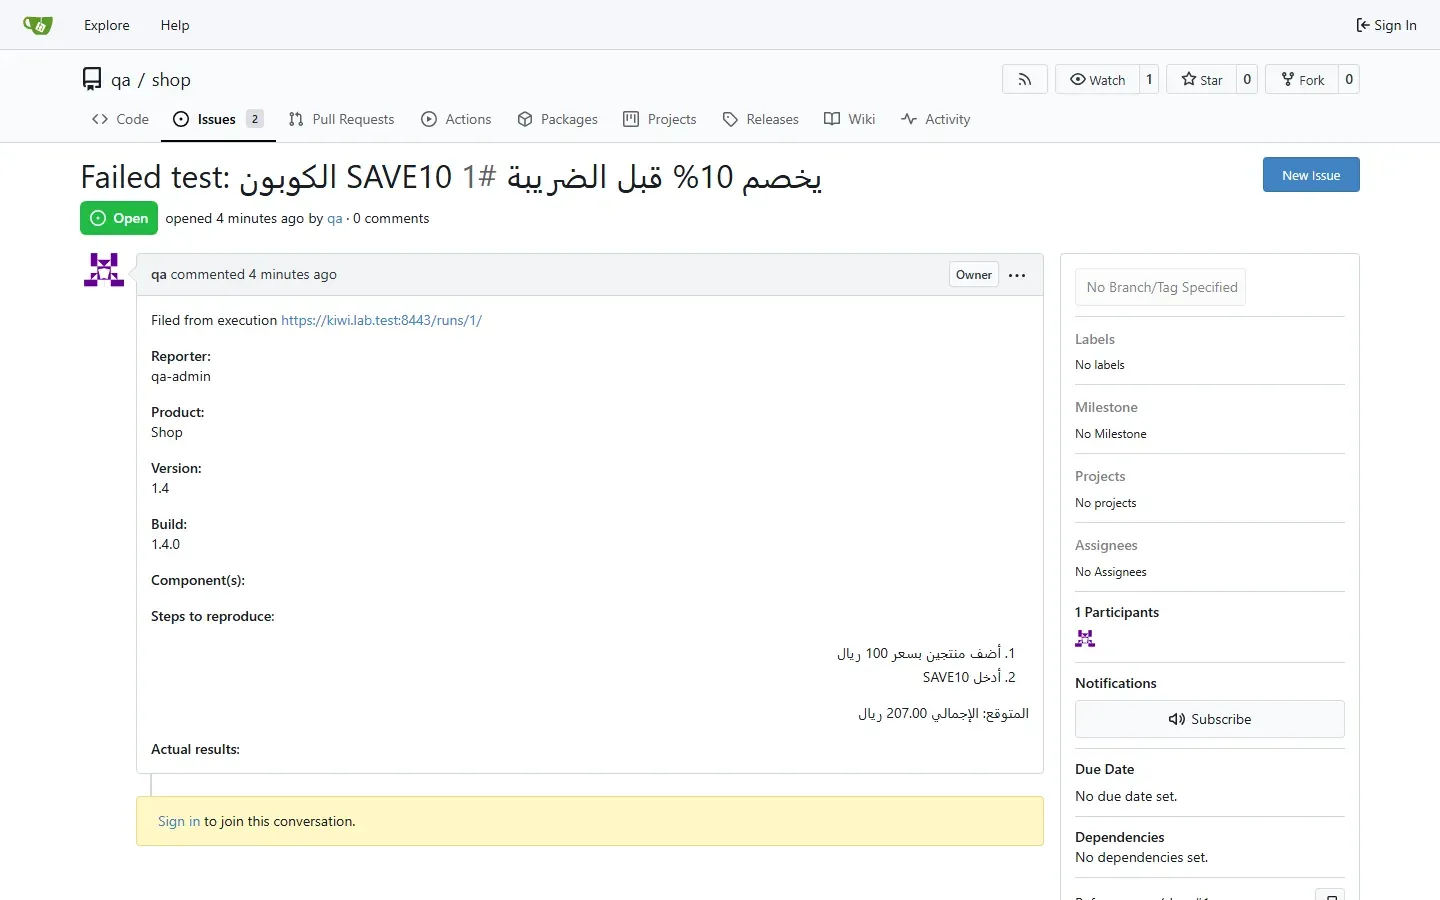
Task: Open the shop repository name link
Action: 171,80
